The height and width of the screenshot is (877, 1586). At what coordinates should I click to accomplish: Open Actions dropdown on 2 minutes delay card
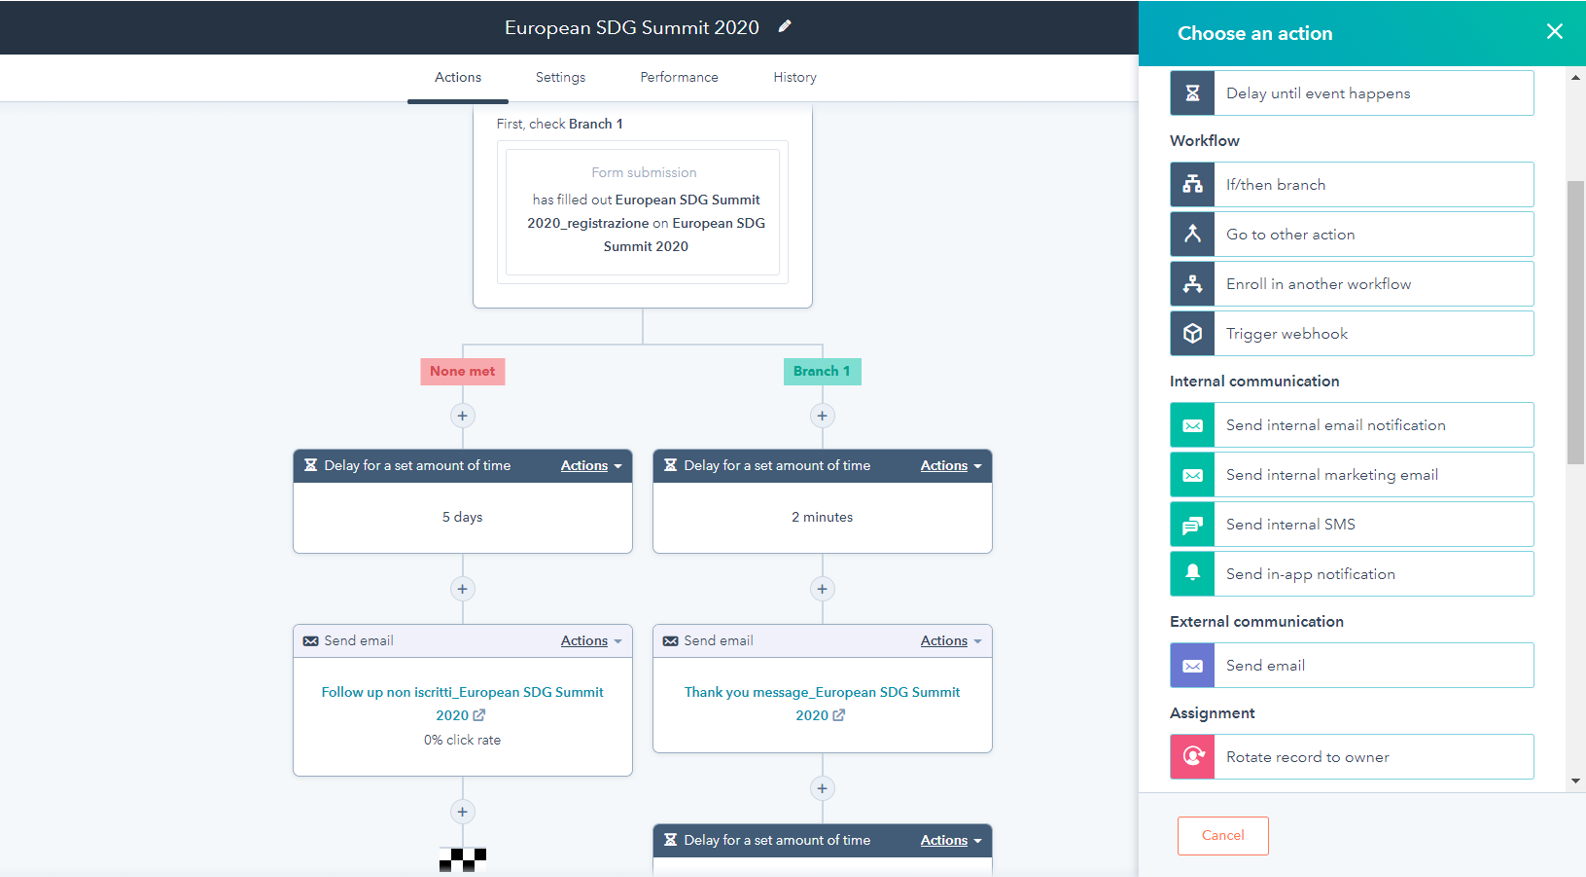click(x=951, y=466)
